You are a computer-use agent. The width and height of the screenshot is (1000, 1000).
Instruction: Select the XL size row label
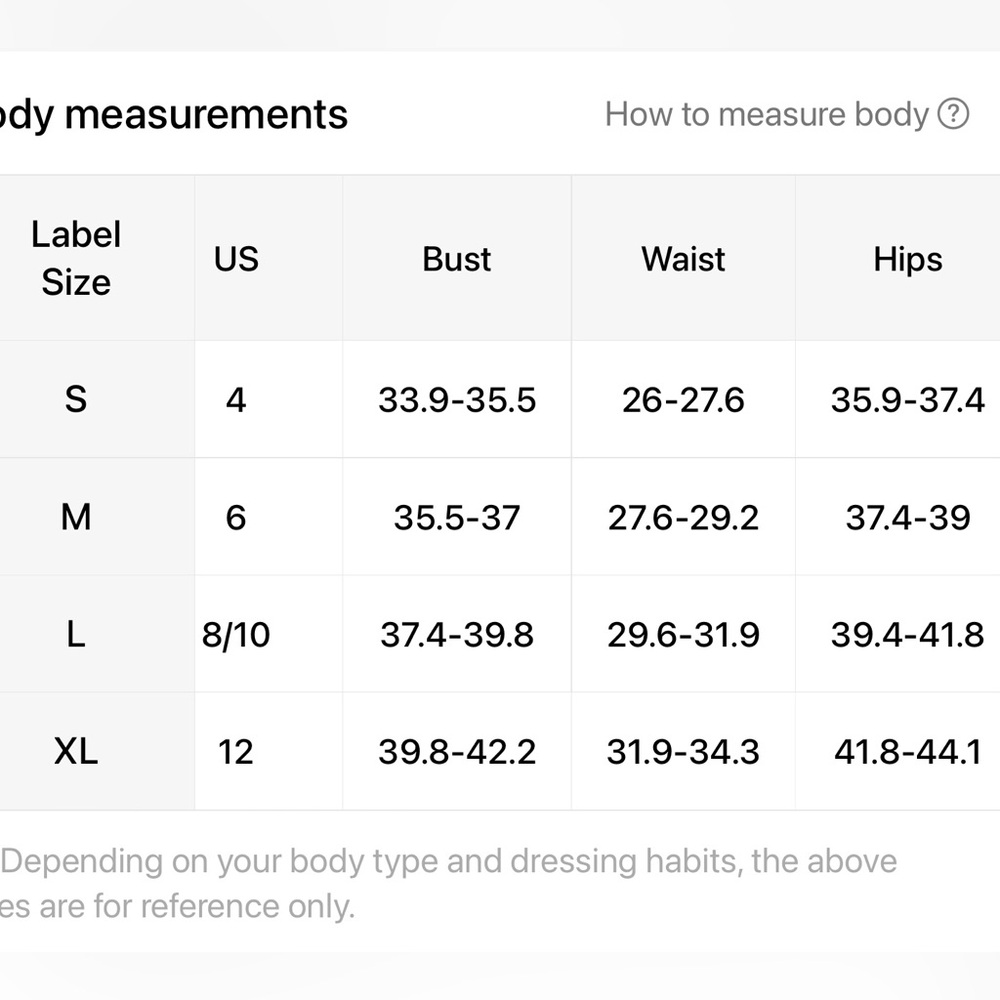(x=76, y=751)
